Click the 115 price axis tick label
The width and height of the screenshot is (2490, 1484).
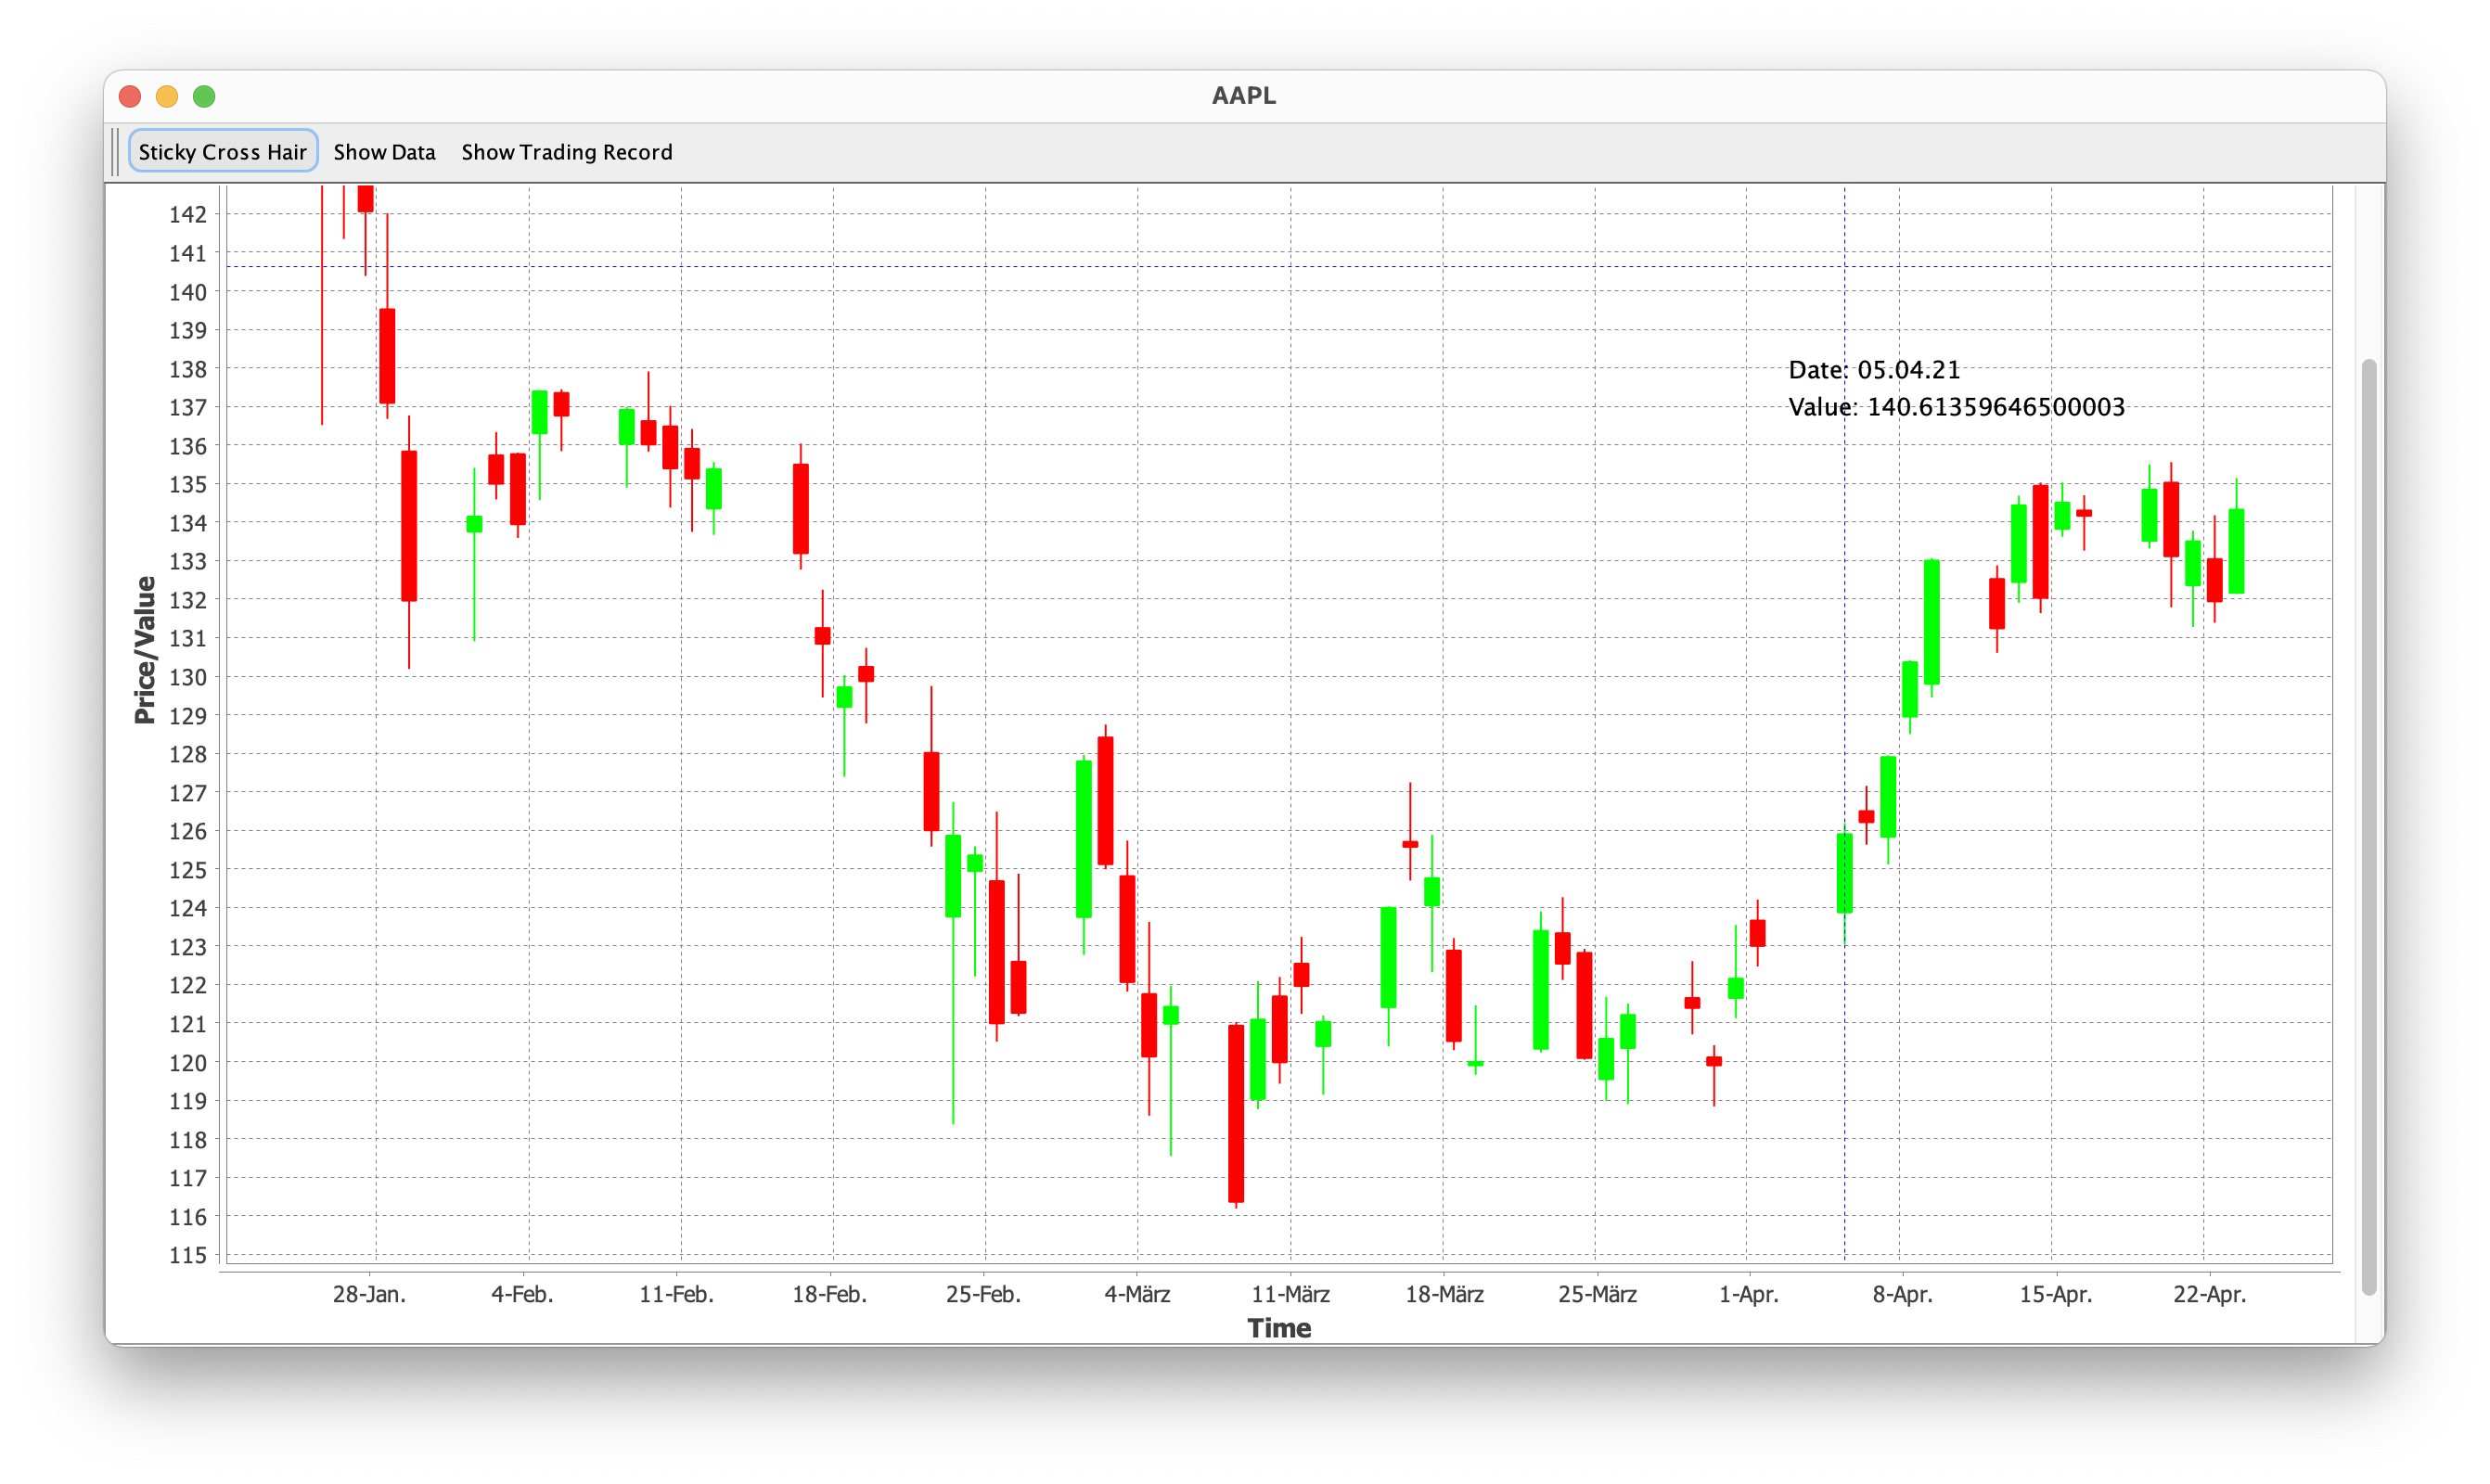point(188,1255)
